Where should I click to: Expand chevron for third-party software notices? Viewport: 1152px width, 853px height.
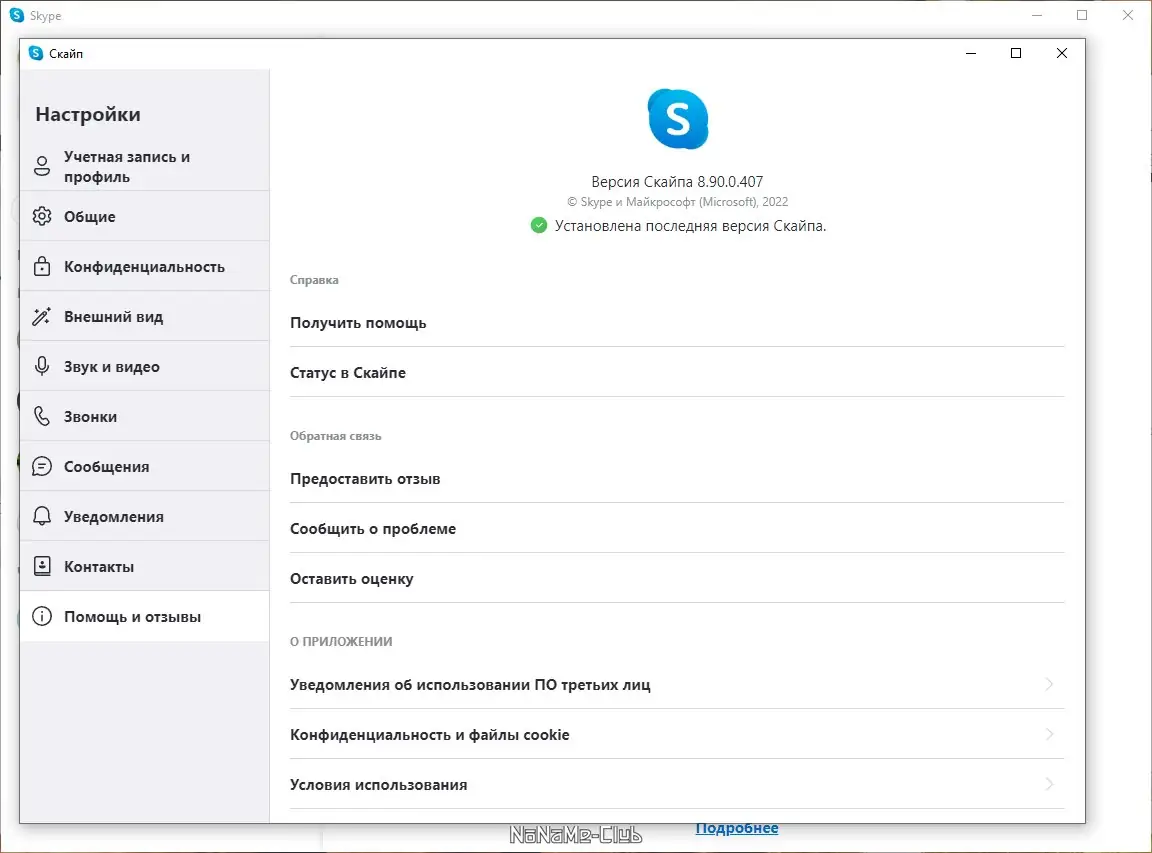coord(1049,684)
